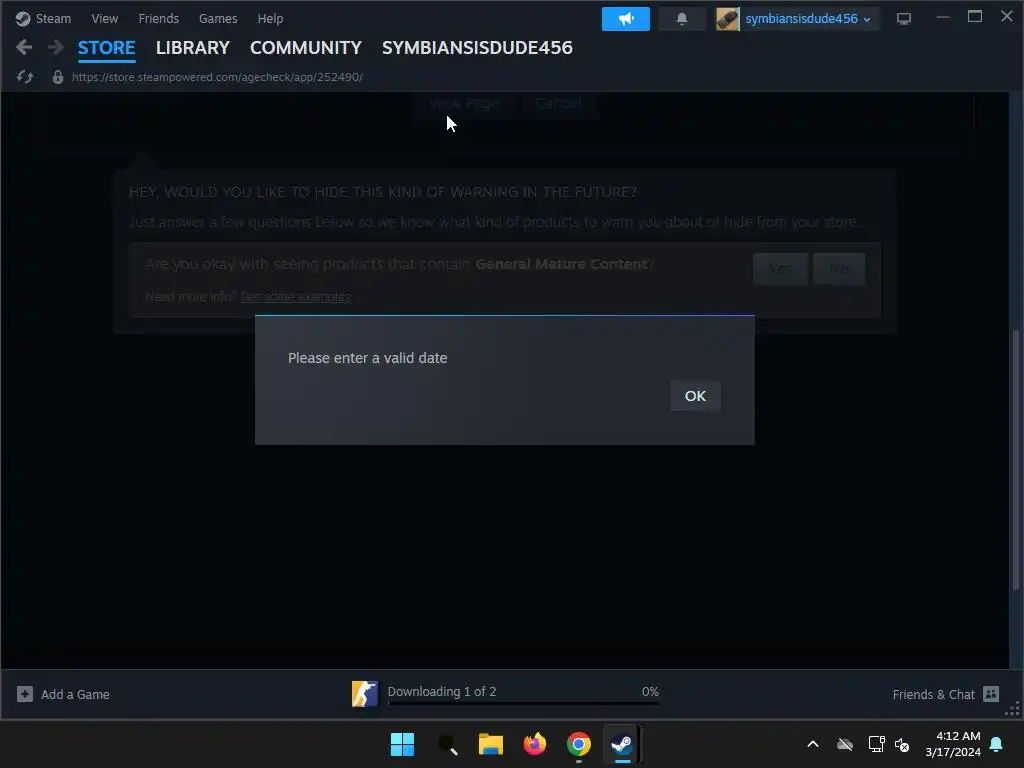
Task: Switch to the LIBRARY tab
Action: click(193, 48)
